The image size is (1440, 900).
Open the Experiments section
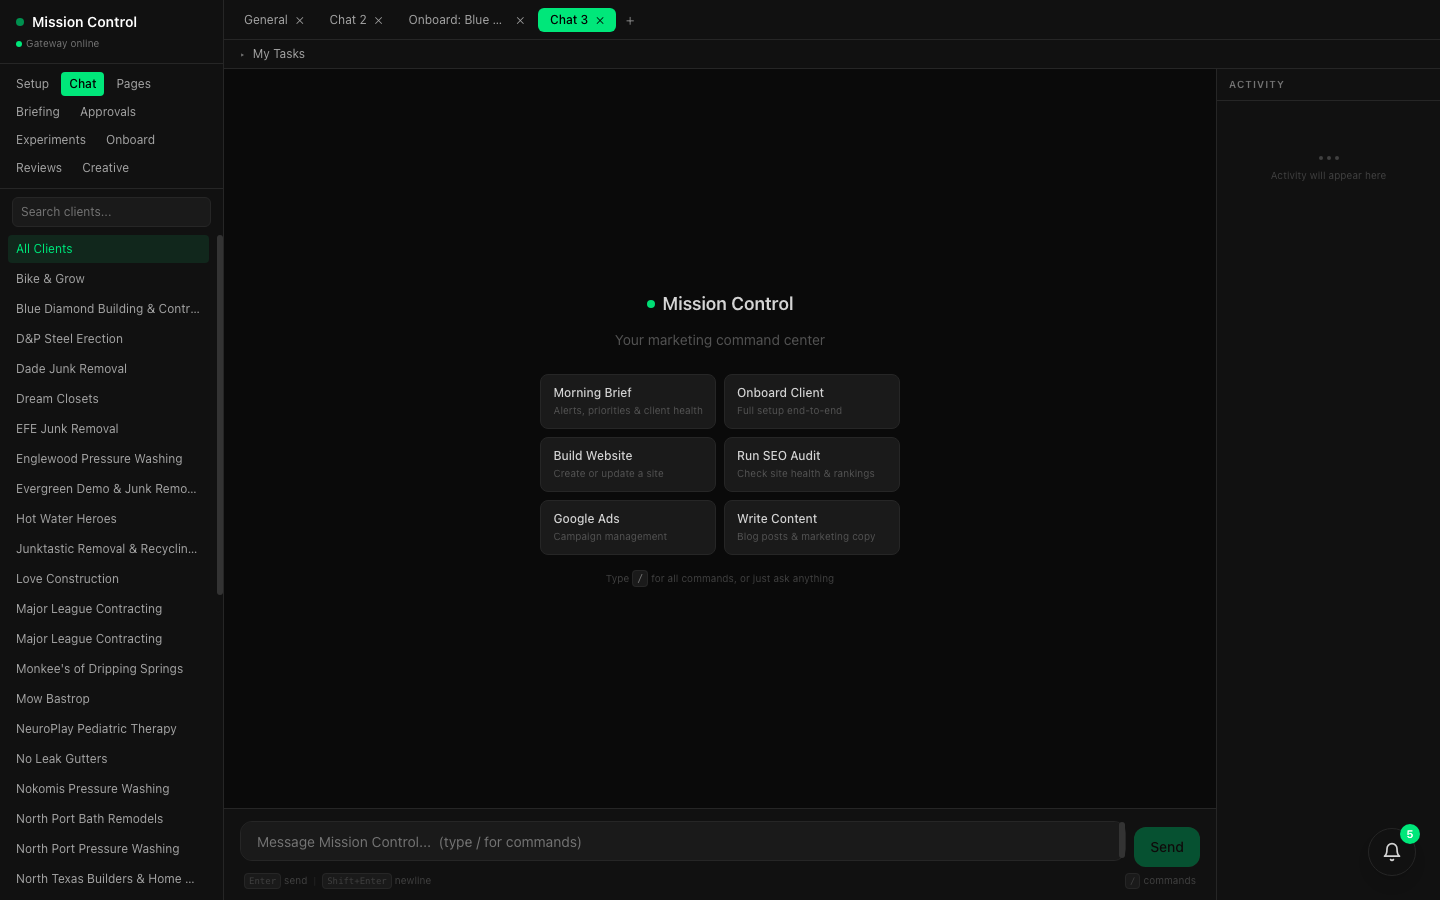tap(51, 140)
